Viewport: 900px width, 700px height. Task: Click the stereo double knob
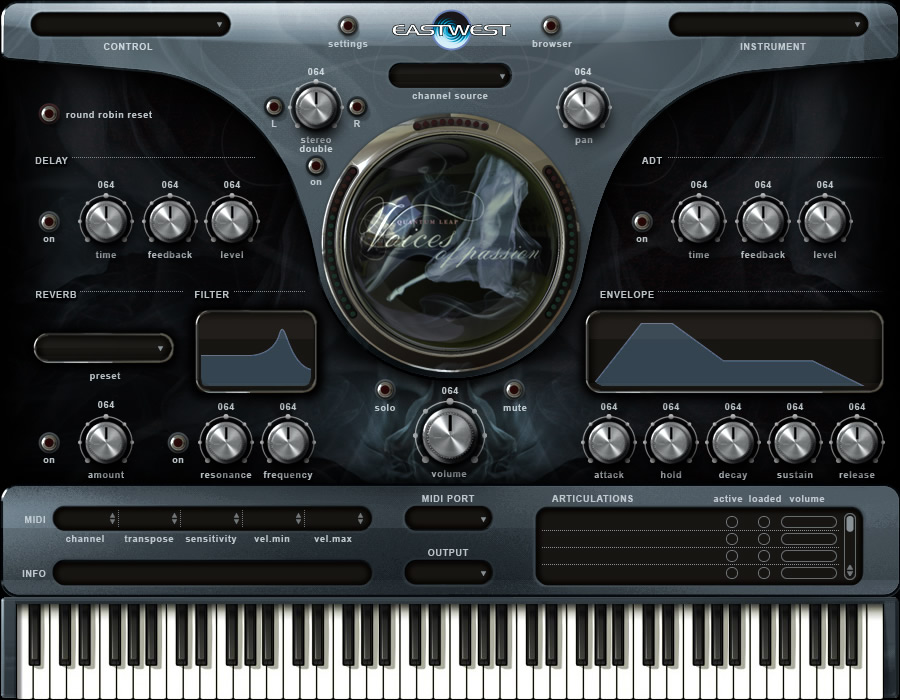[315, 105]
